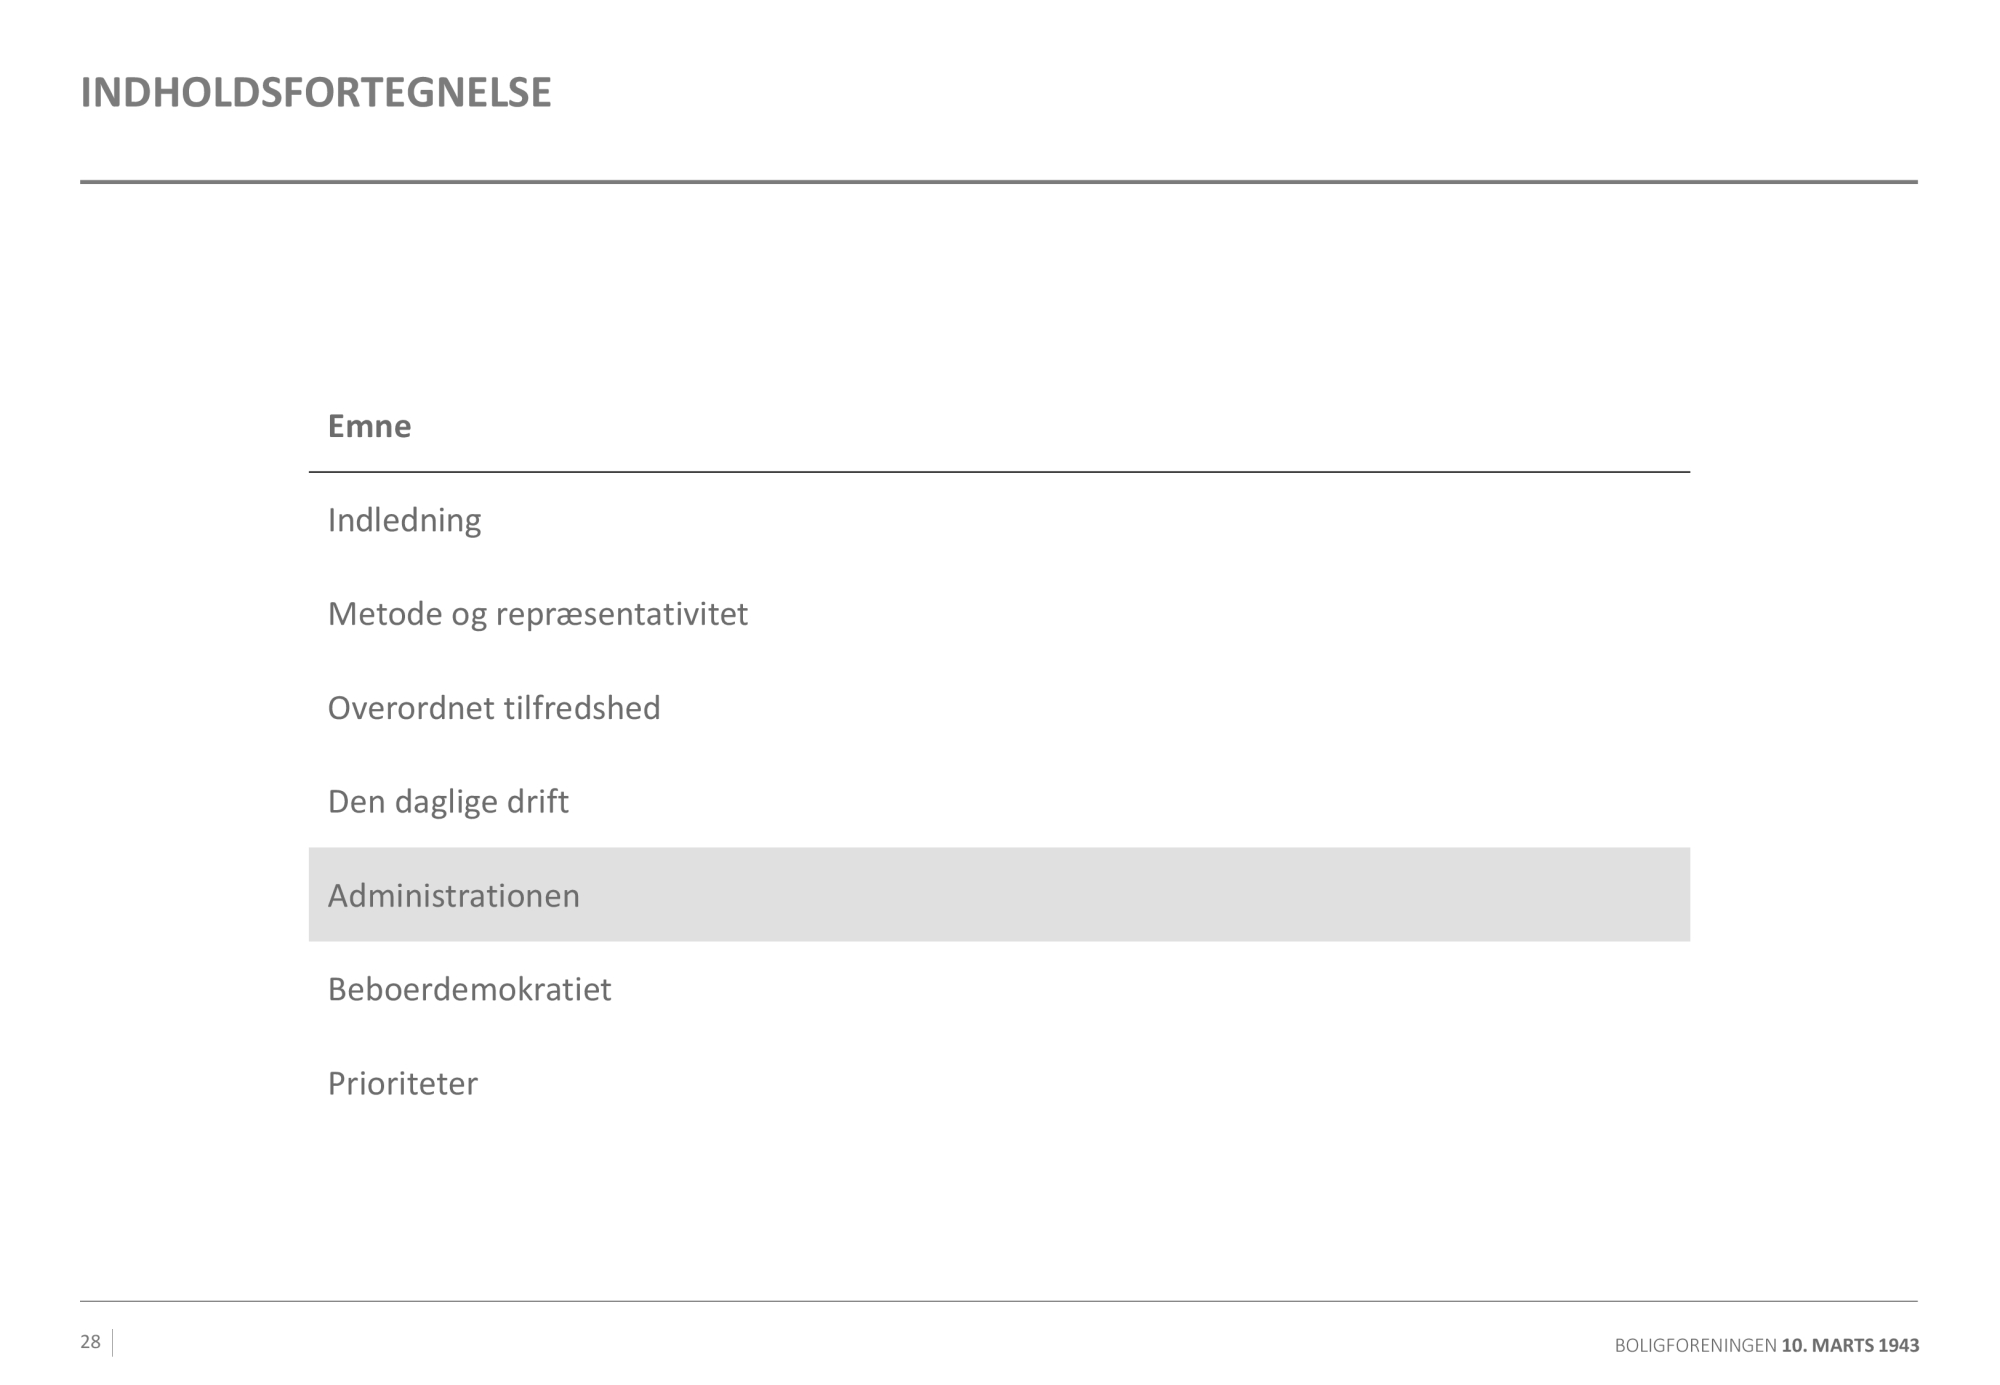Open the Beboerdemokratiet entry

pyautogui.click(x=469, y=990)
